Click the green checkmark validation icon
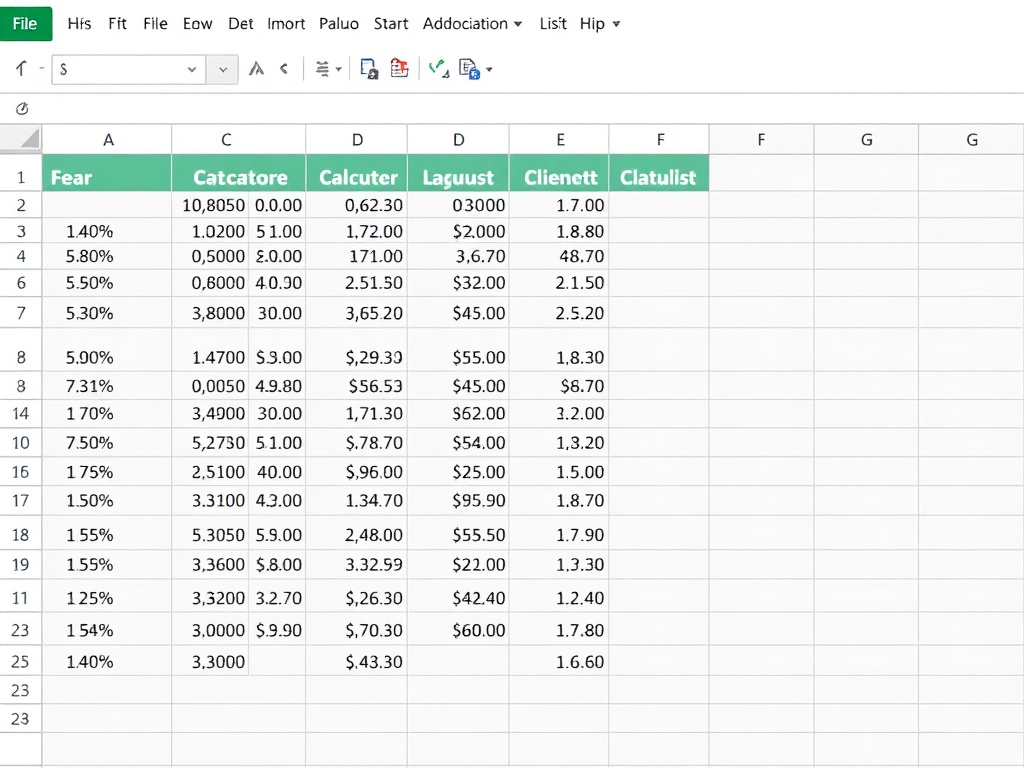The height and width of the screenshot is (768, 1024). click(x=436, y=68)
